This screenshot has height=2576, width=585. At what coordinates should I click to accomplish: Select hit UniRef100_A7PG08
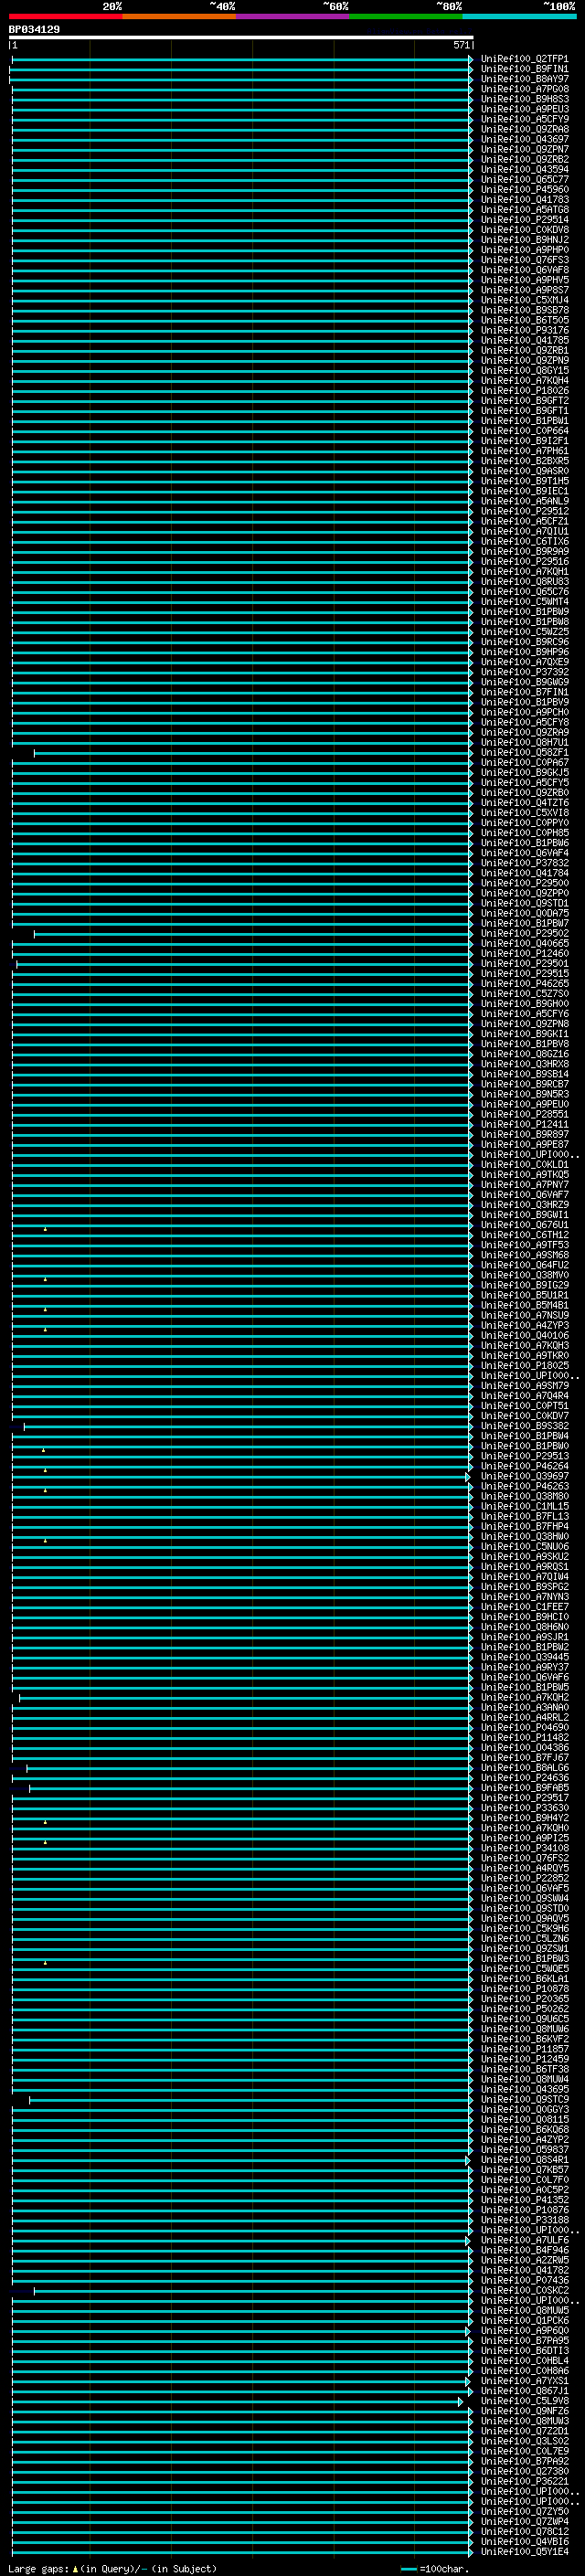click(524, 89)
